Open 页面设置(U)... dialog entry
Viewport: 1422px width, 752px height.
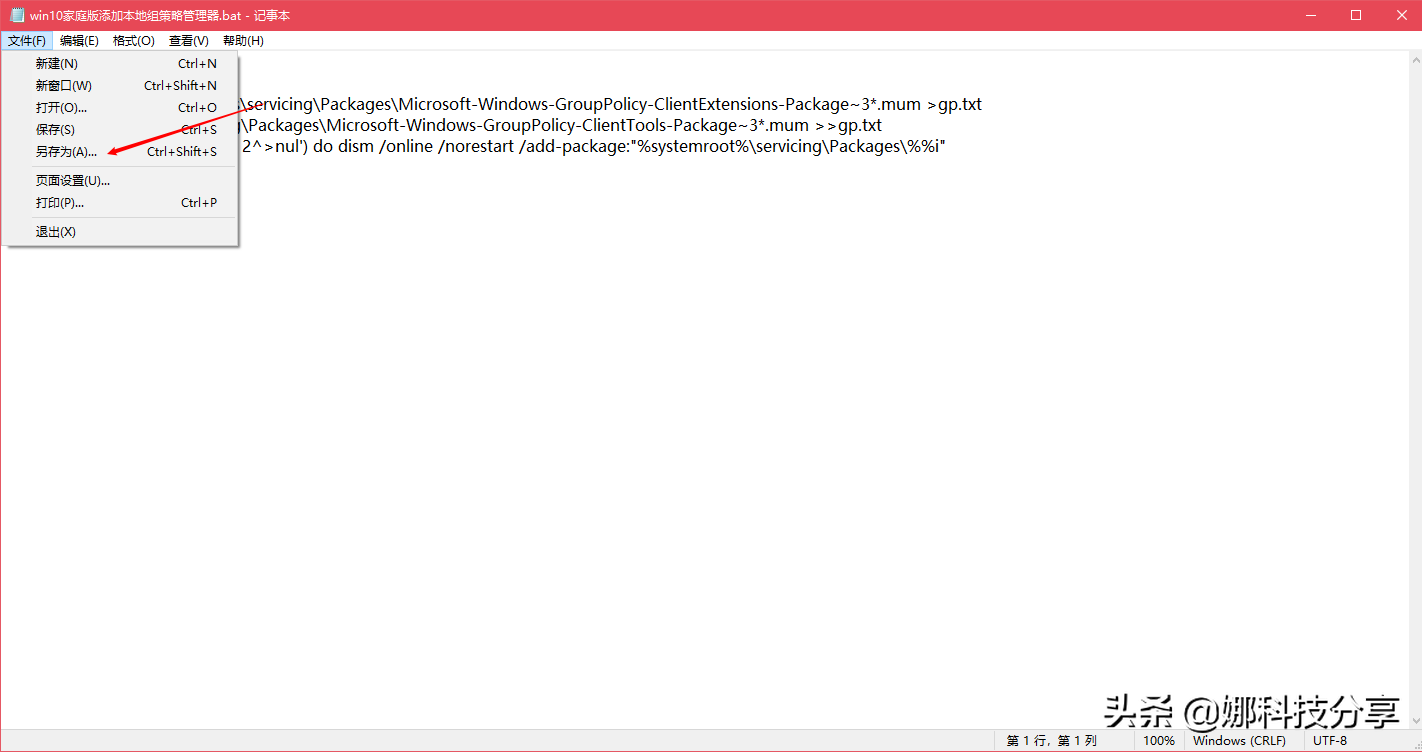click(120, 181)
